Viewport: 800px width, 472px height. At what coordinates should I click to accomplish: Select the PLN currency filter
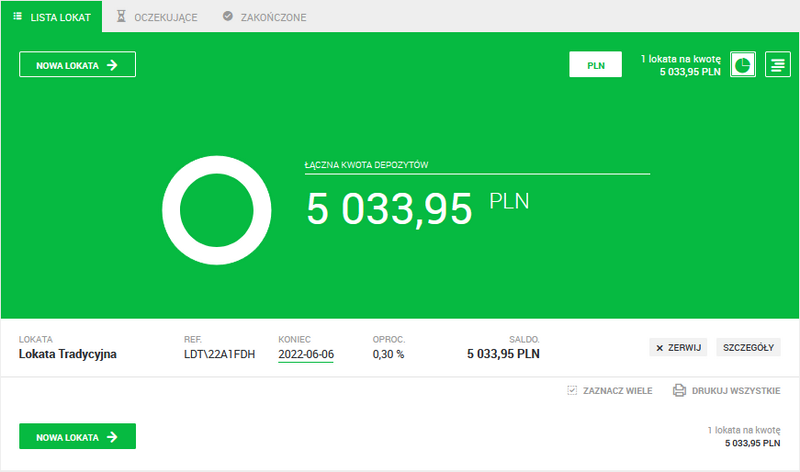click(x=595, y=65)
